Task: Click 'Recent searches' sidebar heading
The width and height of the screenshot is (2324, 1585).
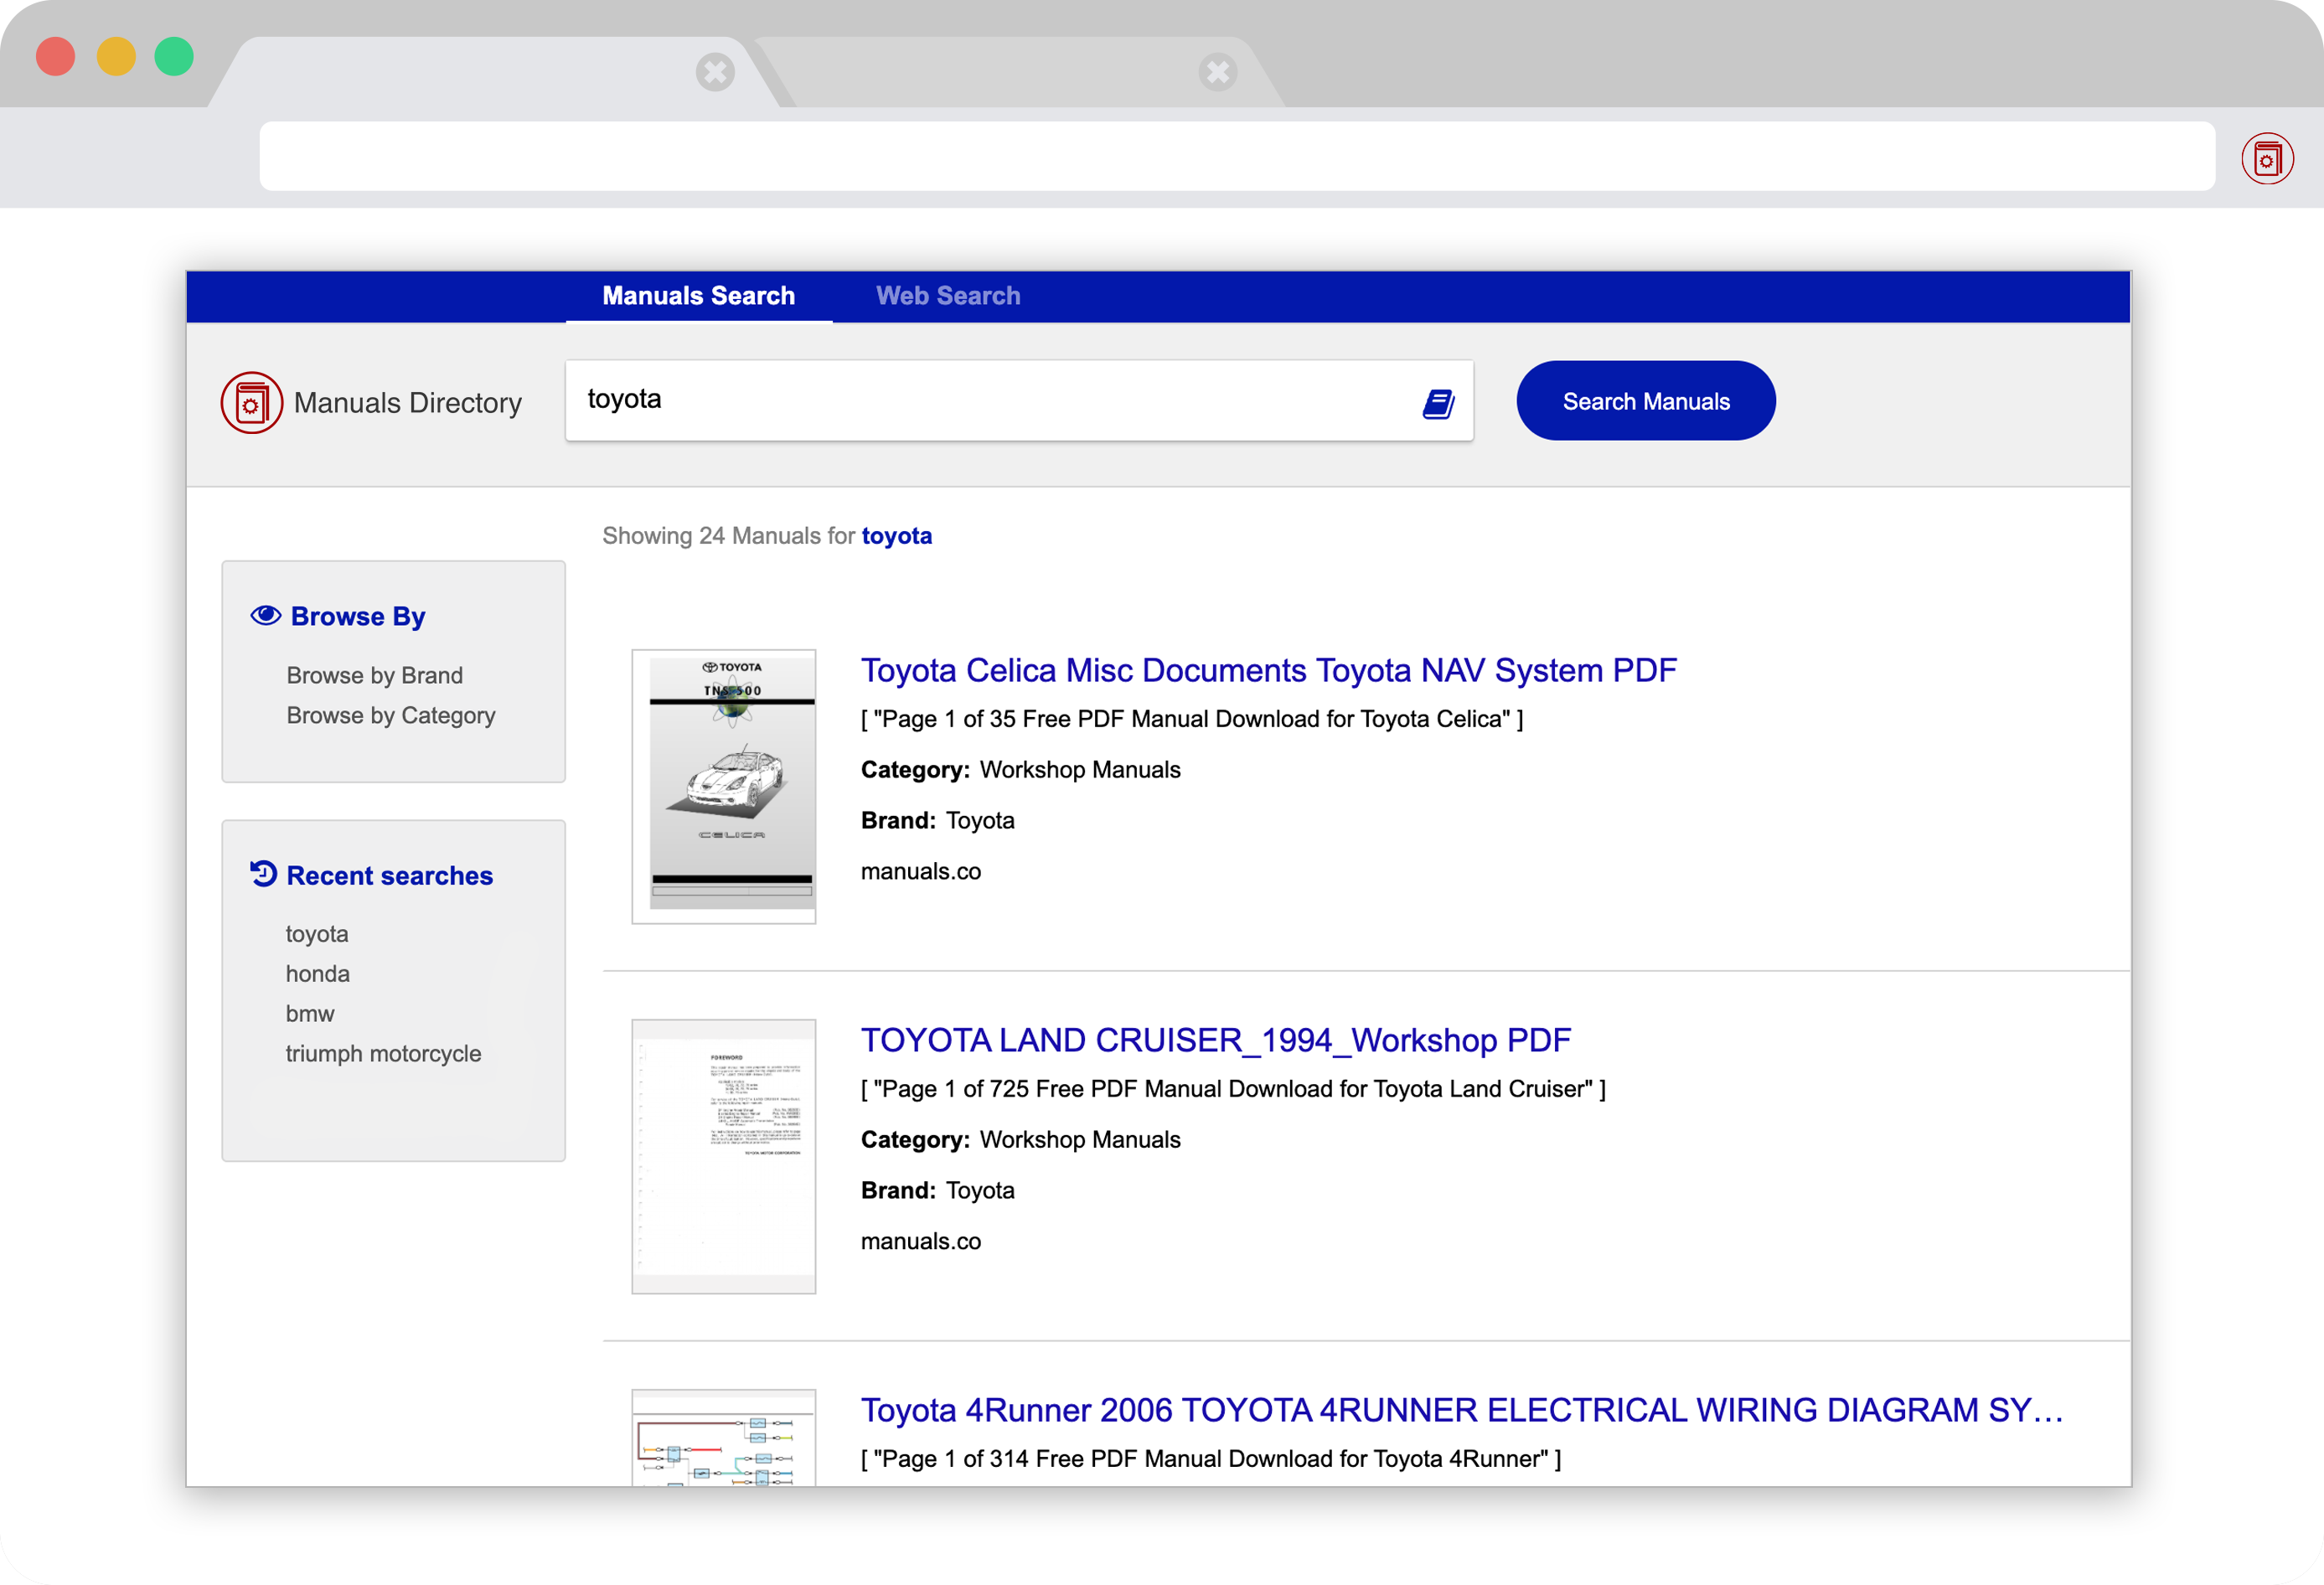Action: pyautogui.click(x=390, y=876)
